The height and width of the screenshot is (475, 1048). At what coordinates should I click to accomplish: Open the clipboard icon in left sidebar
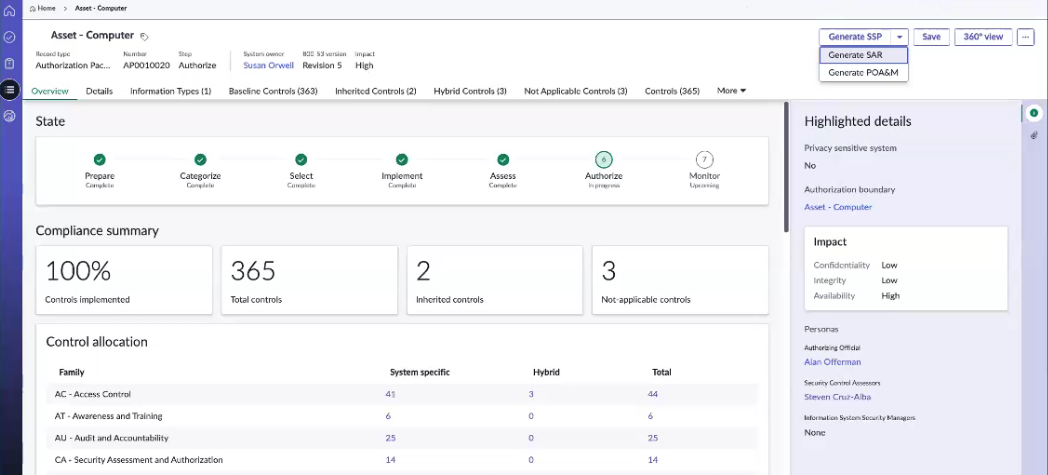9,64
